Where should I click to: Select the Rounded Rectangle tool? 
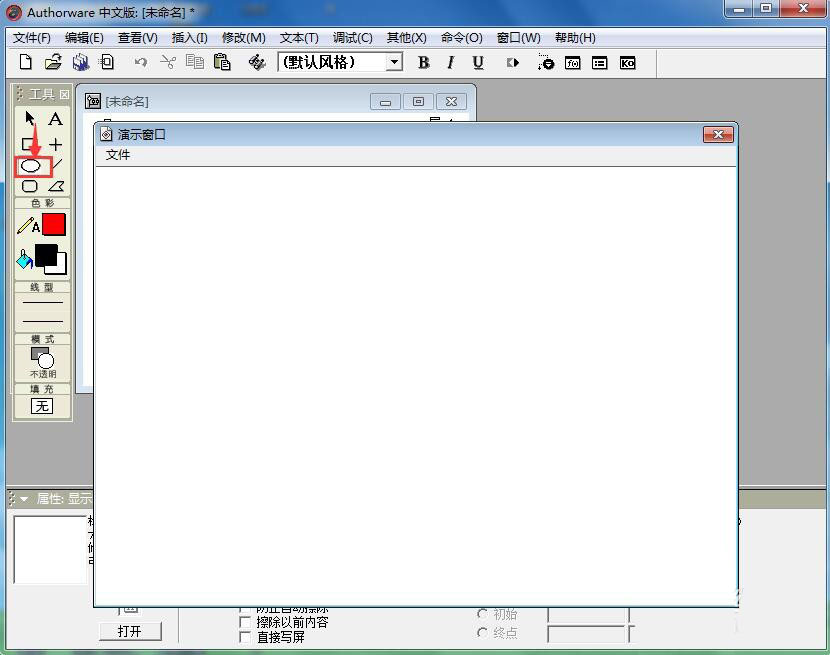[x=29, y=187]
